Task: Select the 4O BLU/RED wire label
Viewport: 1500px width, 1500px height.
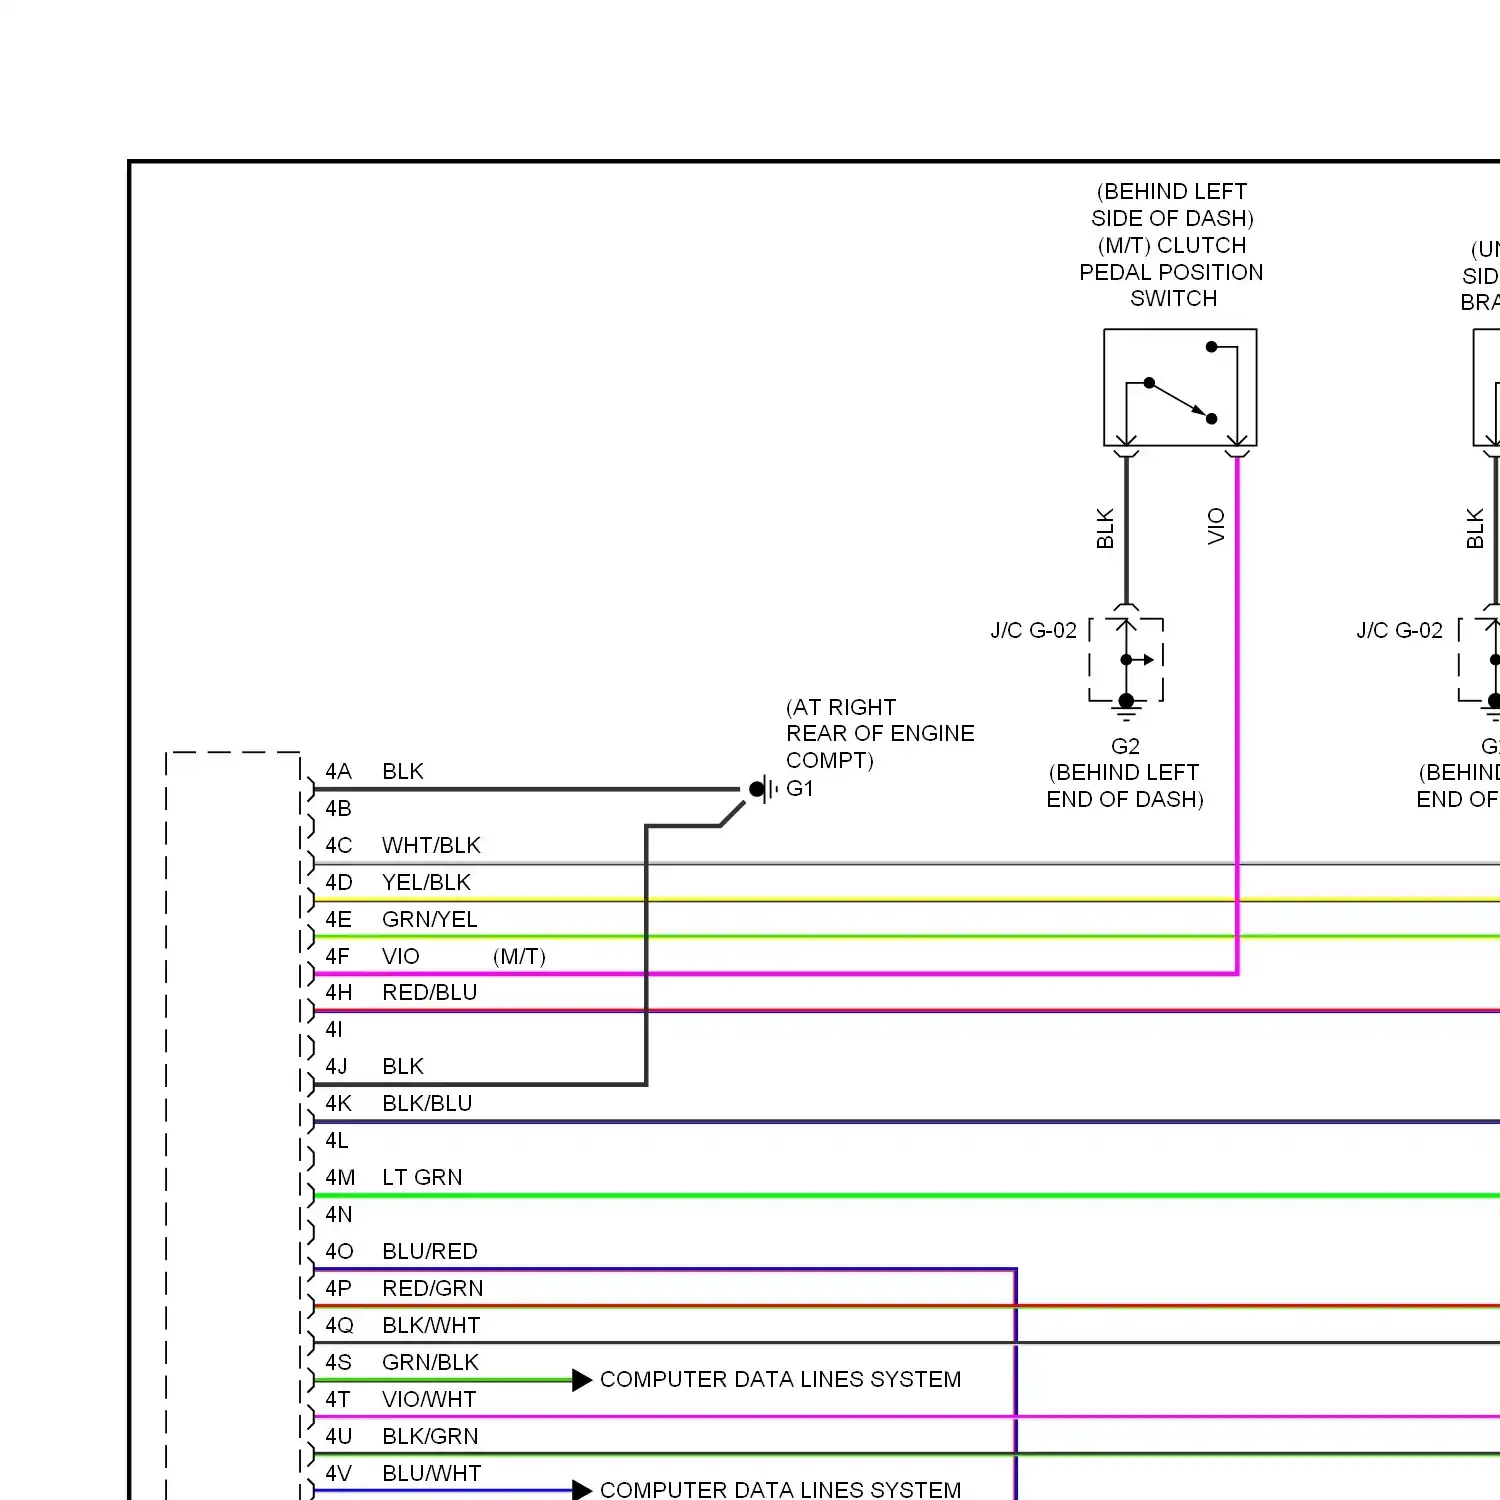Action: pyautogui.click(x=401, y=1251)
